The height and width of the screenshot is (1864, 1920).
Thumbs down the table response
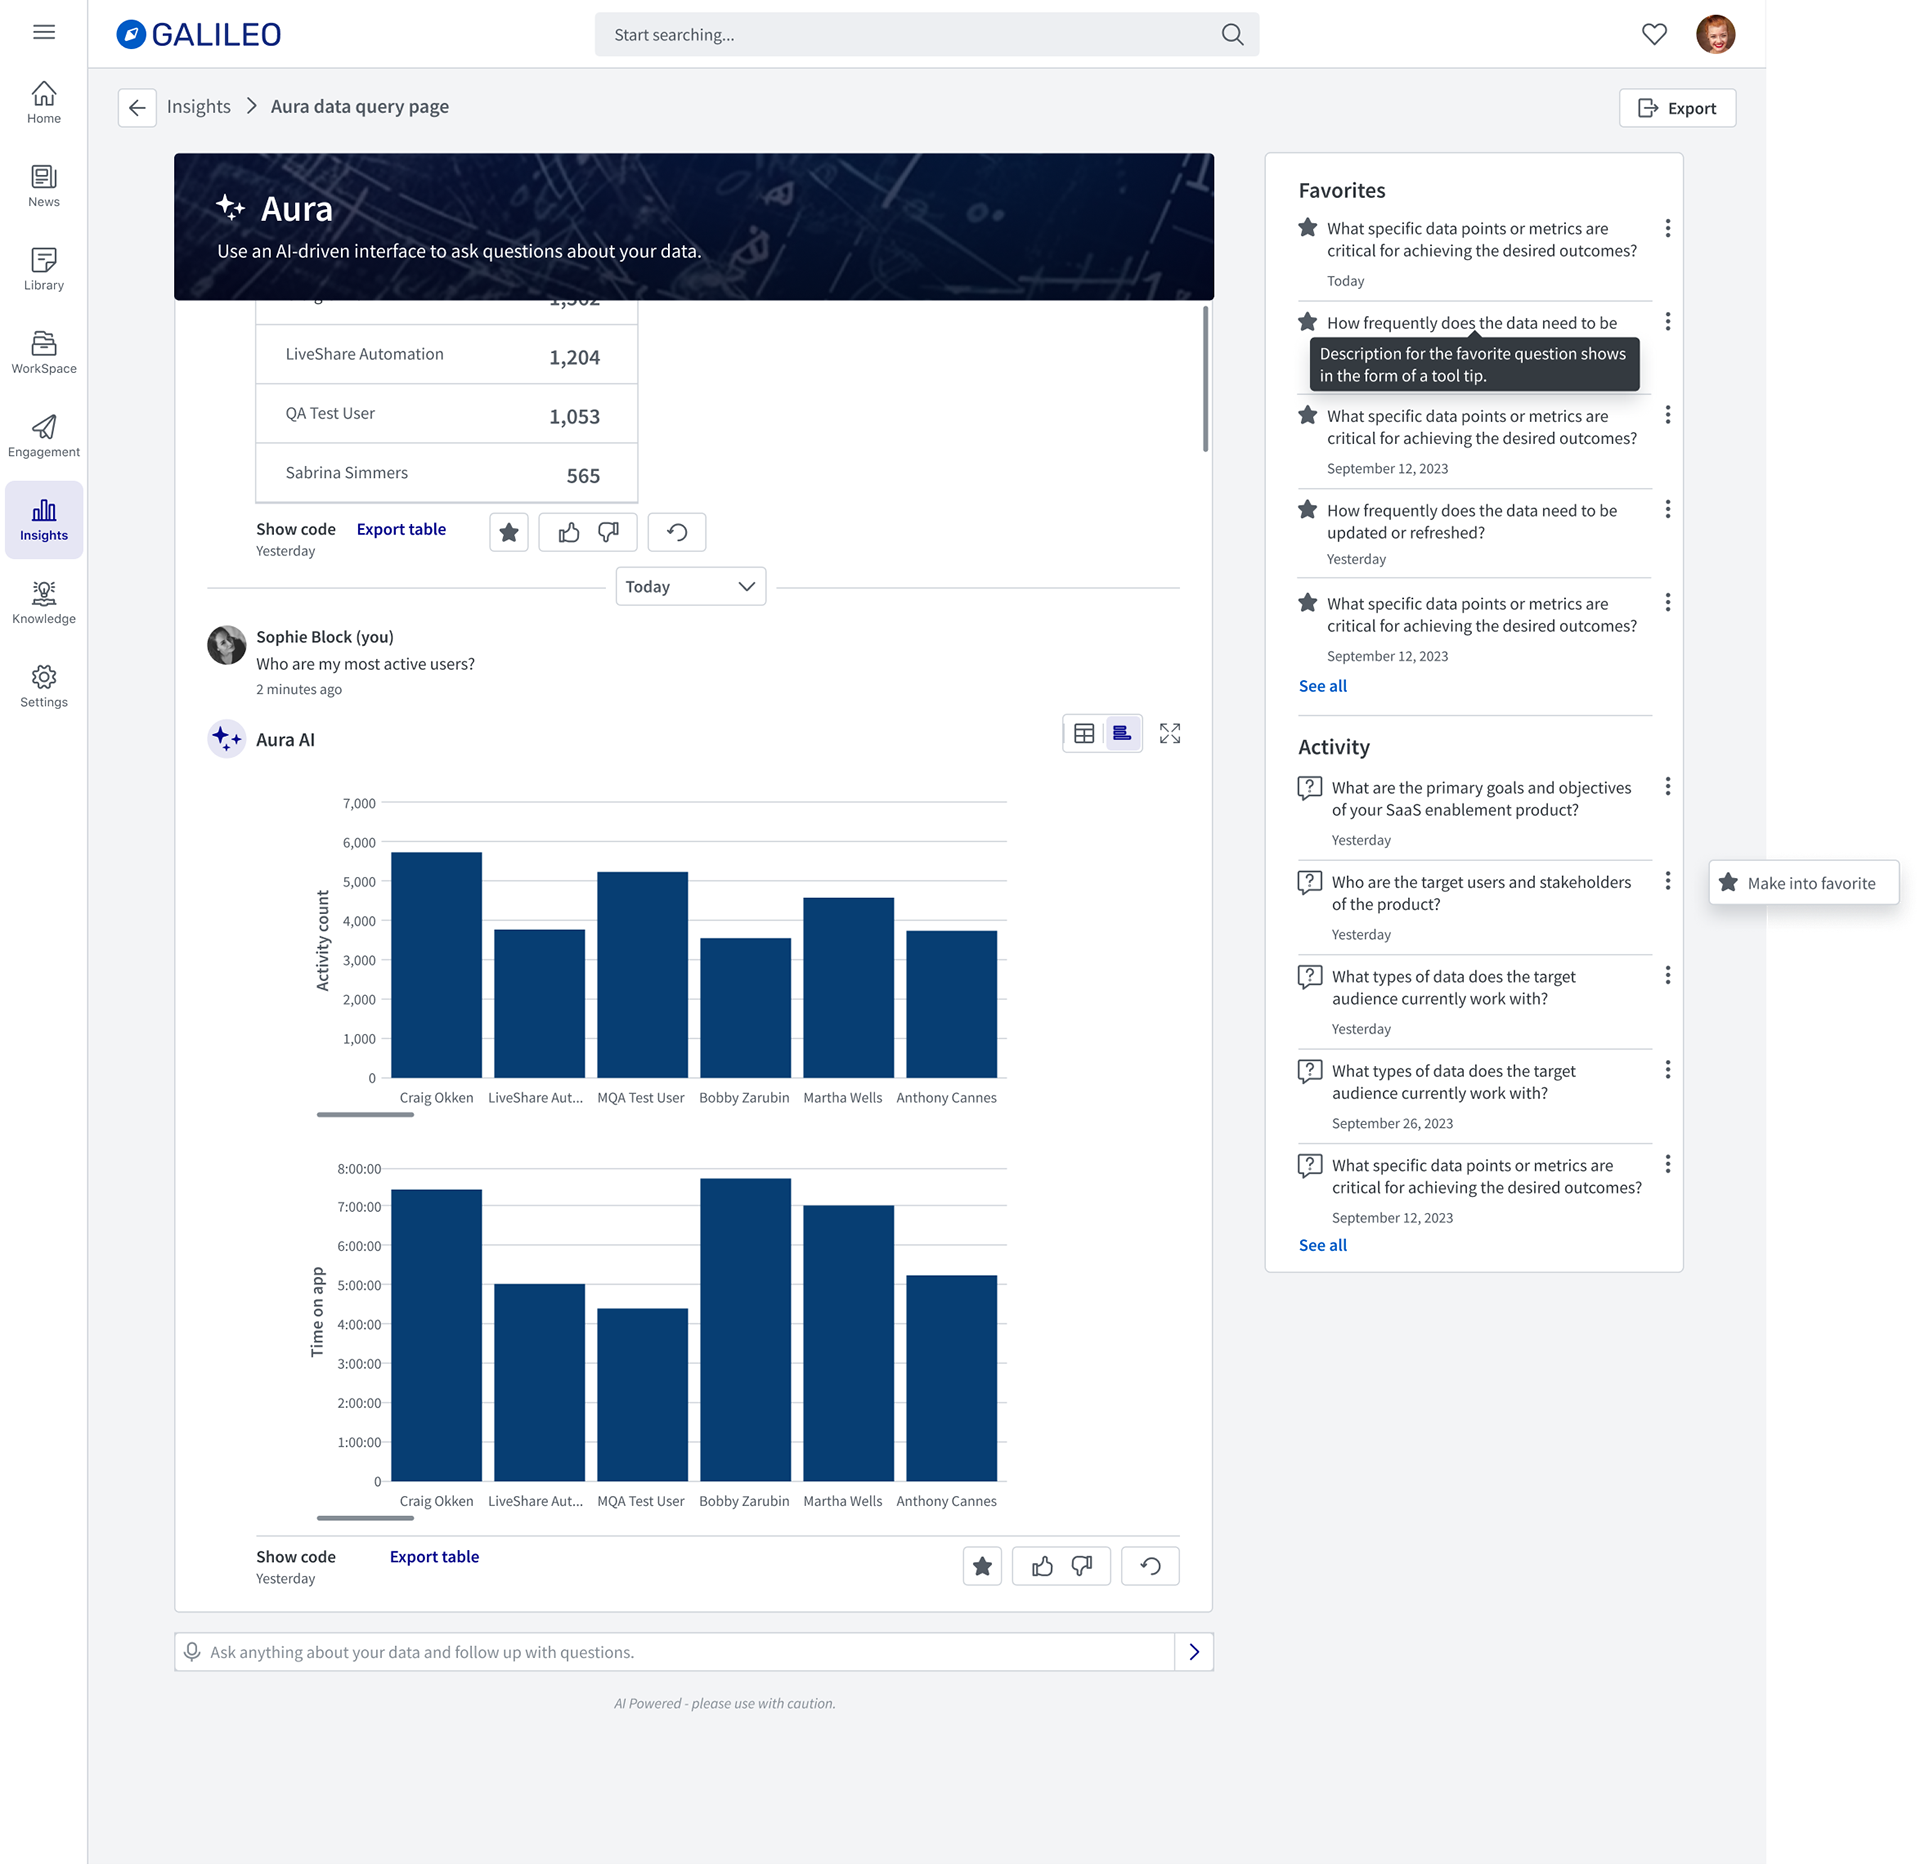[x=608, y=532]
